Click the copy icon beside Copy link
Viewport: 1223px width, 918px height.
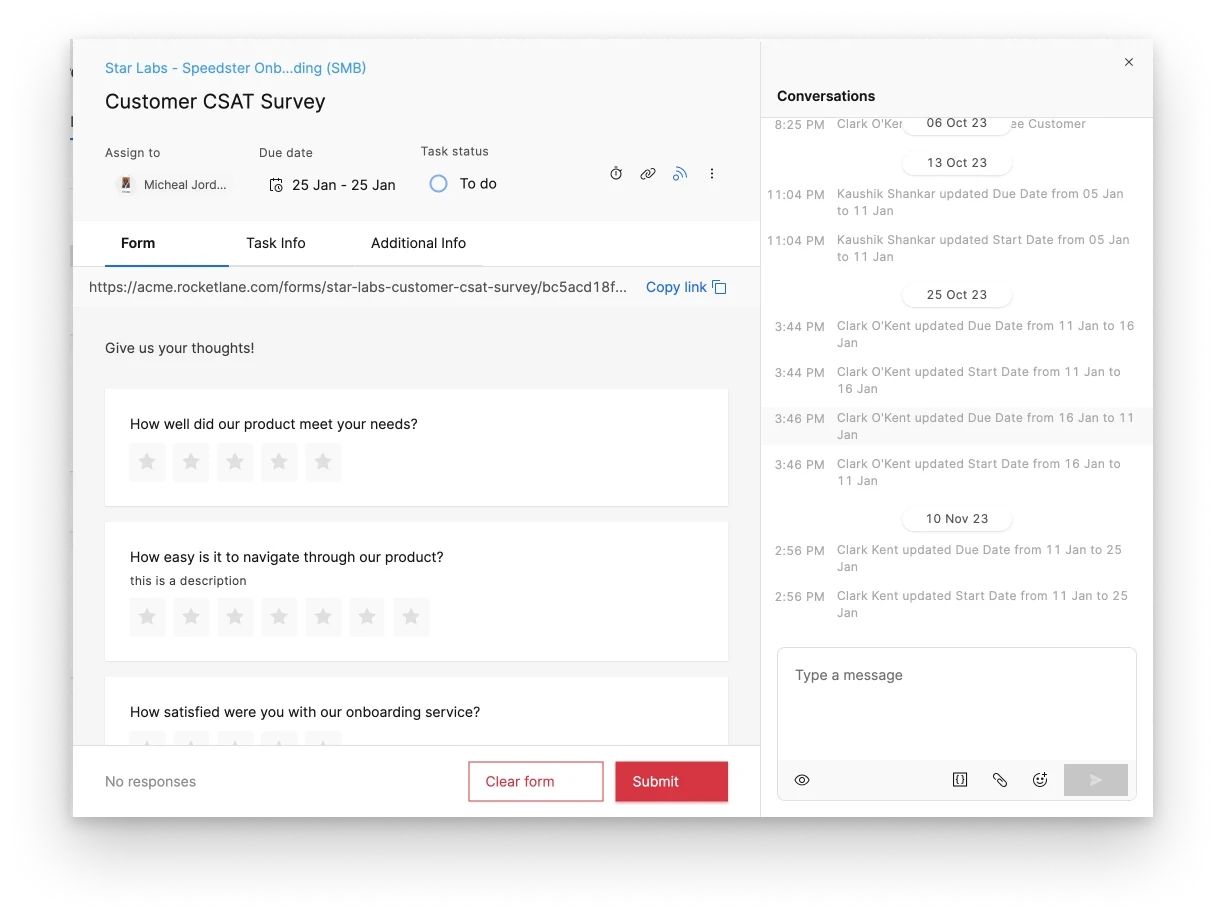719,287
